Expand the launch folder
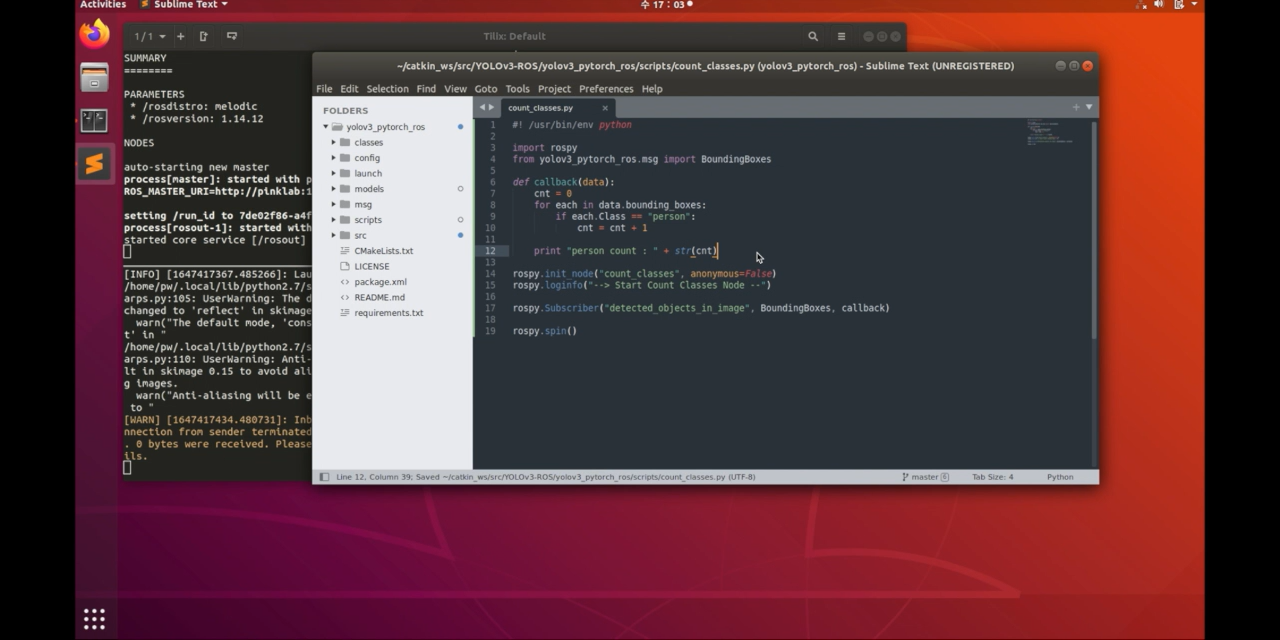 point(334,174)
